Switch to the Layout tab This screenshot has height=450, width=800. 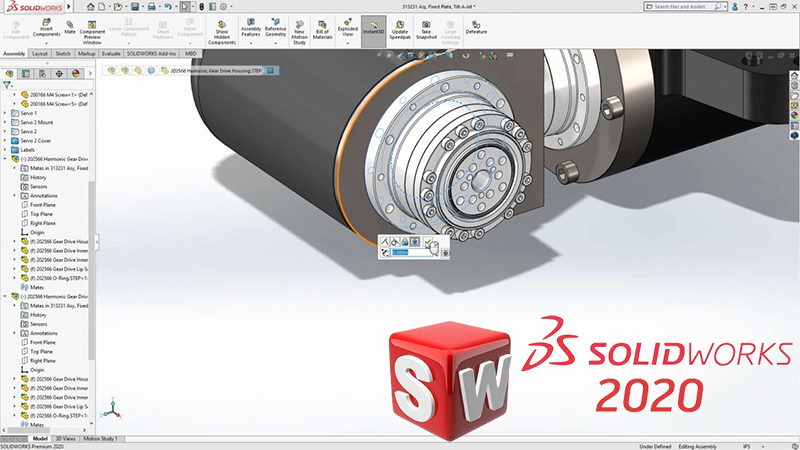(39, 54)
